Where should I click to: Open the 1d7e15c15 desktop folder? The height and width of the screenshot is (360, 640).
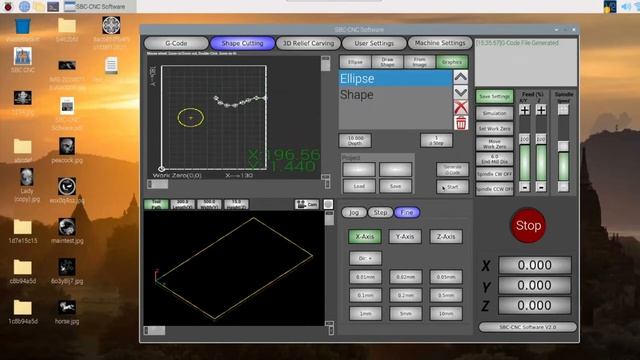pyautogui.click(x=22, y=231)
